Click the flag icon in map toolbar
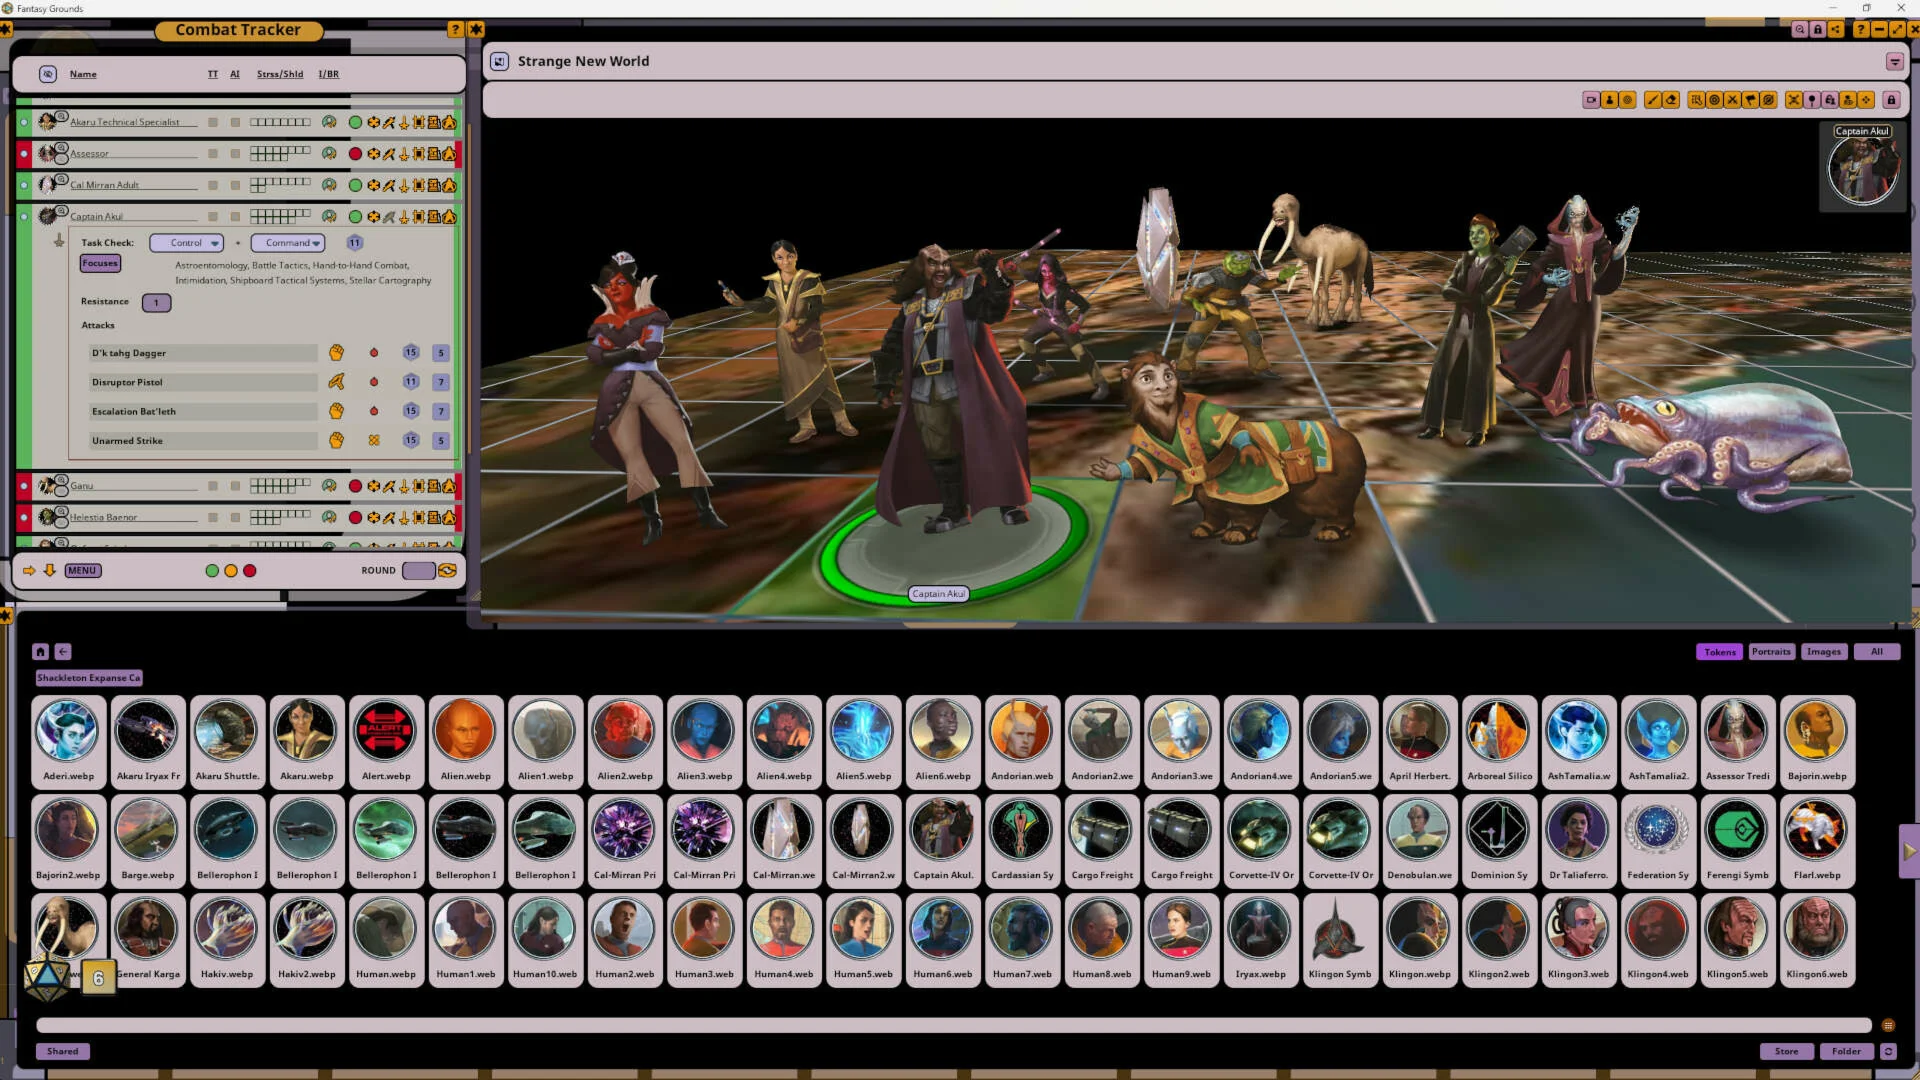This screenshot has height=1080, width=1920. (1750, 100)
